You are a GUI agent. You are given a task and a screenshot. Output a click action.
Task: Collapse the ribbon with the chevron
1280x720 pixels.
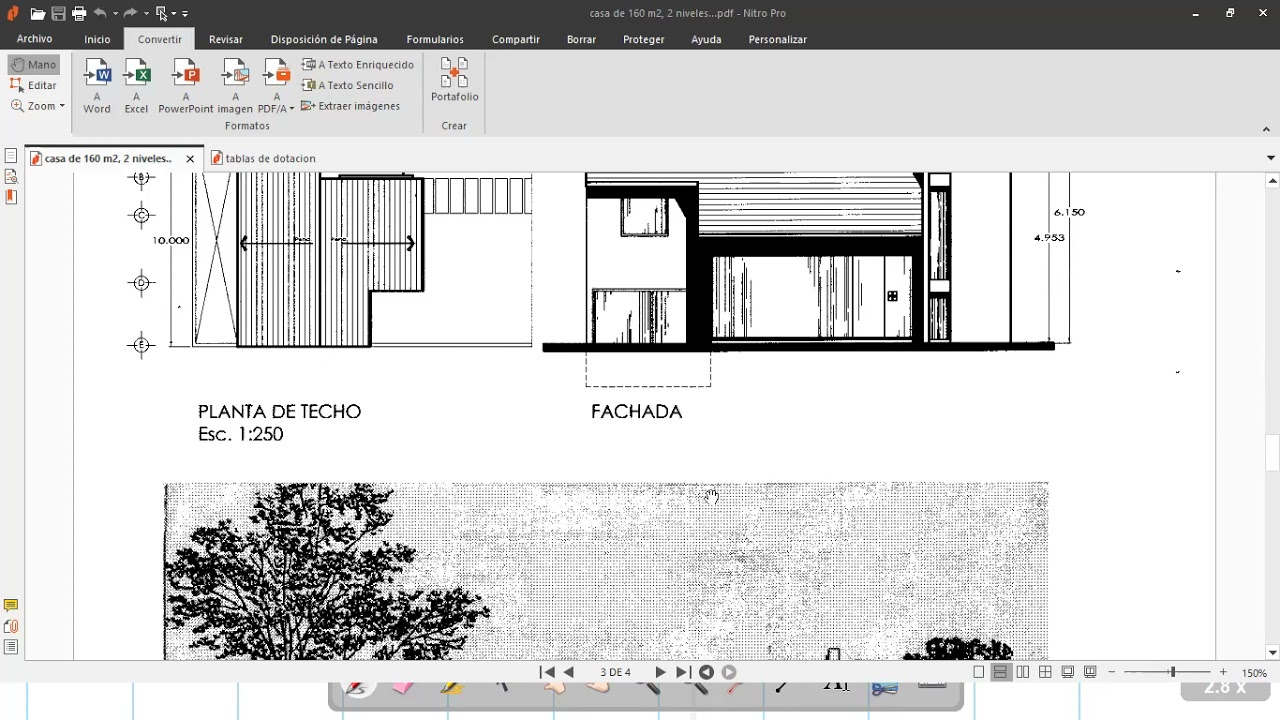pyautogui.click(x=1267, y=130)
